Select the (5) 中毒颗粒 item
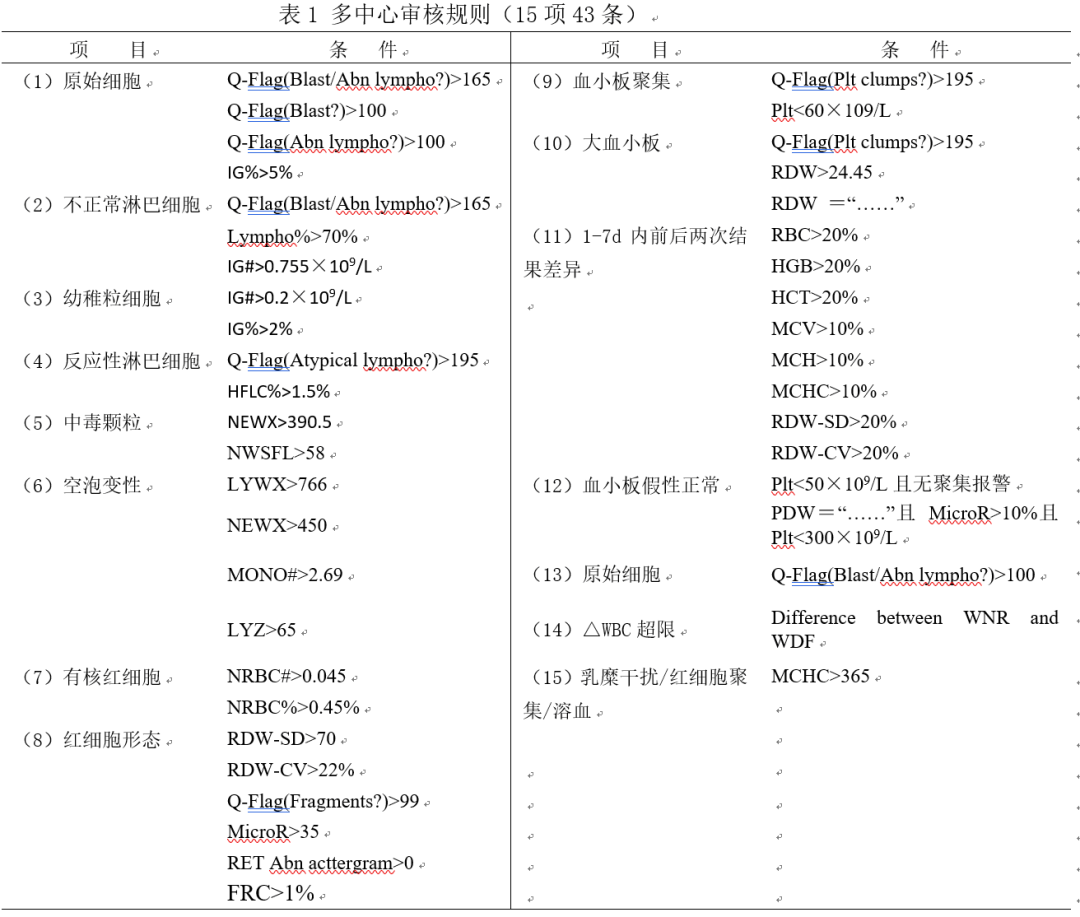This screenshot has width=1080, height=917. pos(87,423)
